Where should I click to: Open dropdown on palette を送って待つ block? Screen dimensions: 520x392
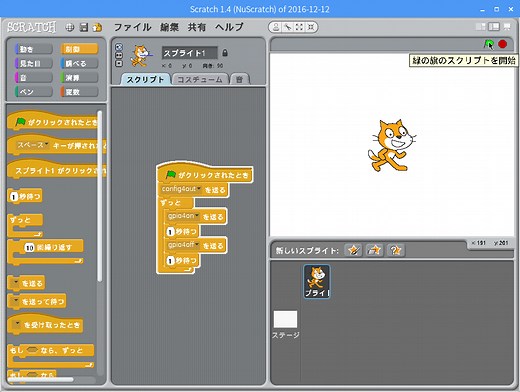tap(15, 301)
